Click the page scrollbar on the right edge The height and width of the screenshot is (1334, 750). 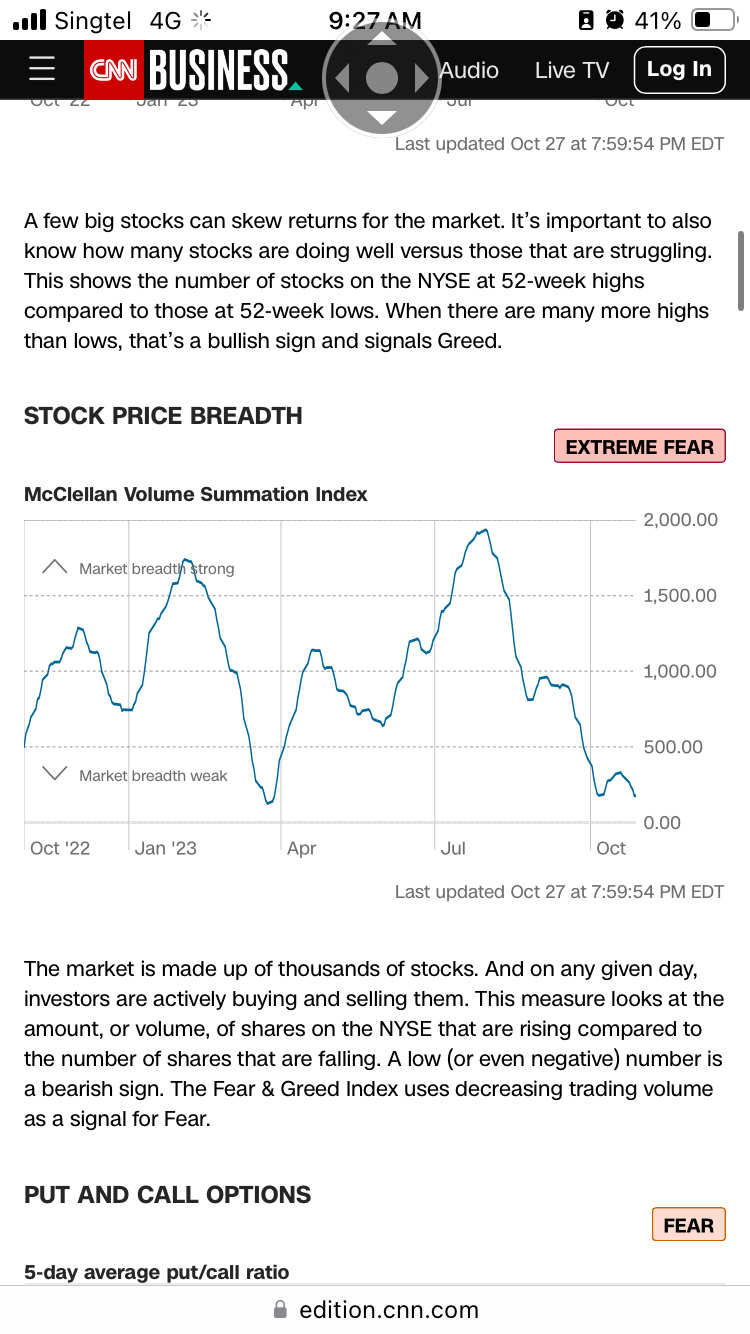click(x=741, y=270)
